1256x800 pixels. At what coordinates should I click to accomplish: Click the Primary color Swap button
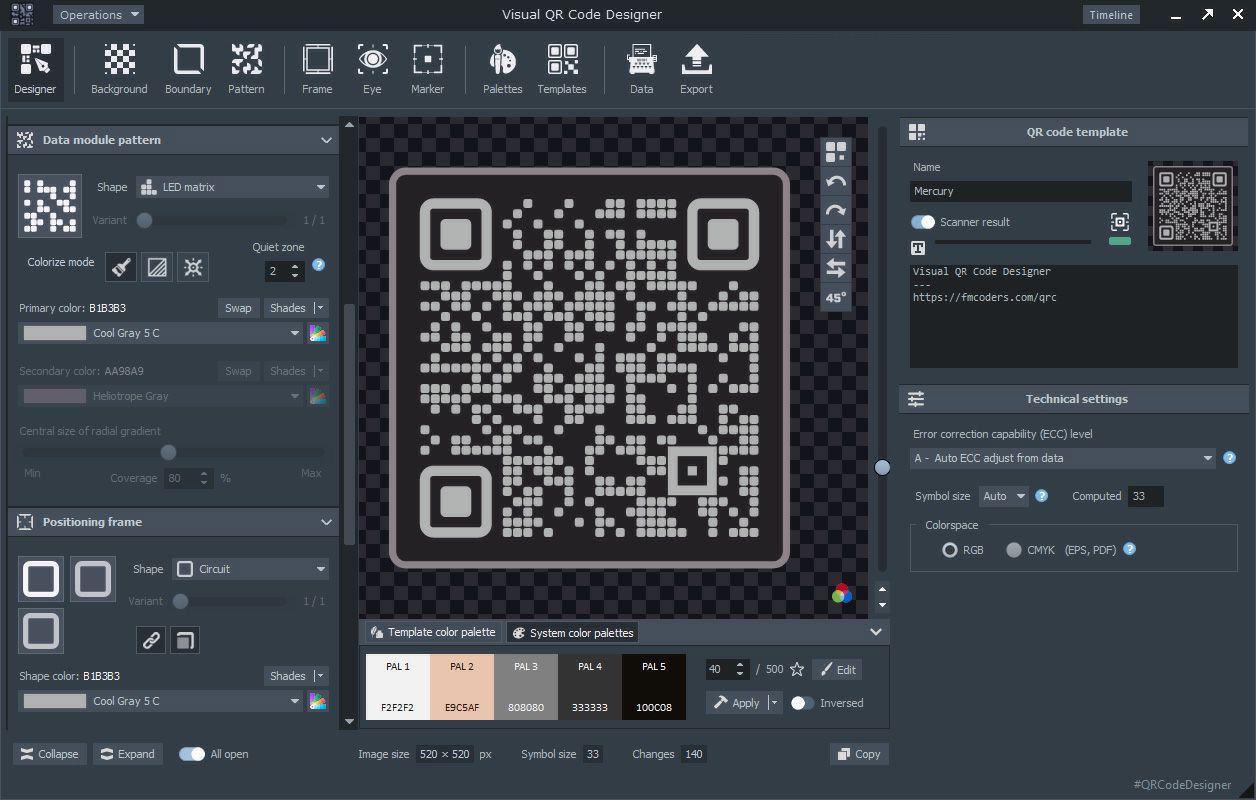(238, 308)
